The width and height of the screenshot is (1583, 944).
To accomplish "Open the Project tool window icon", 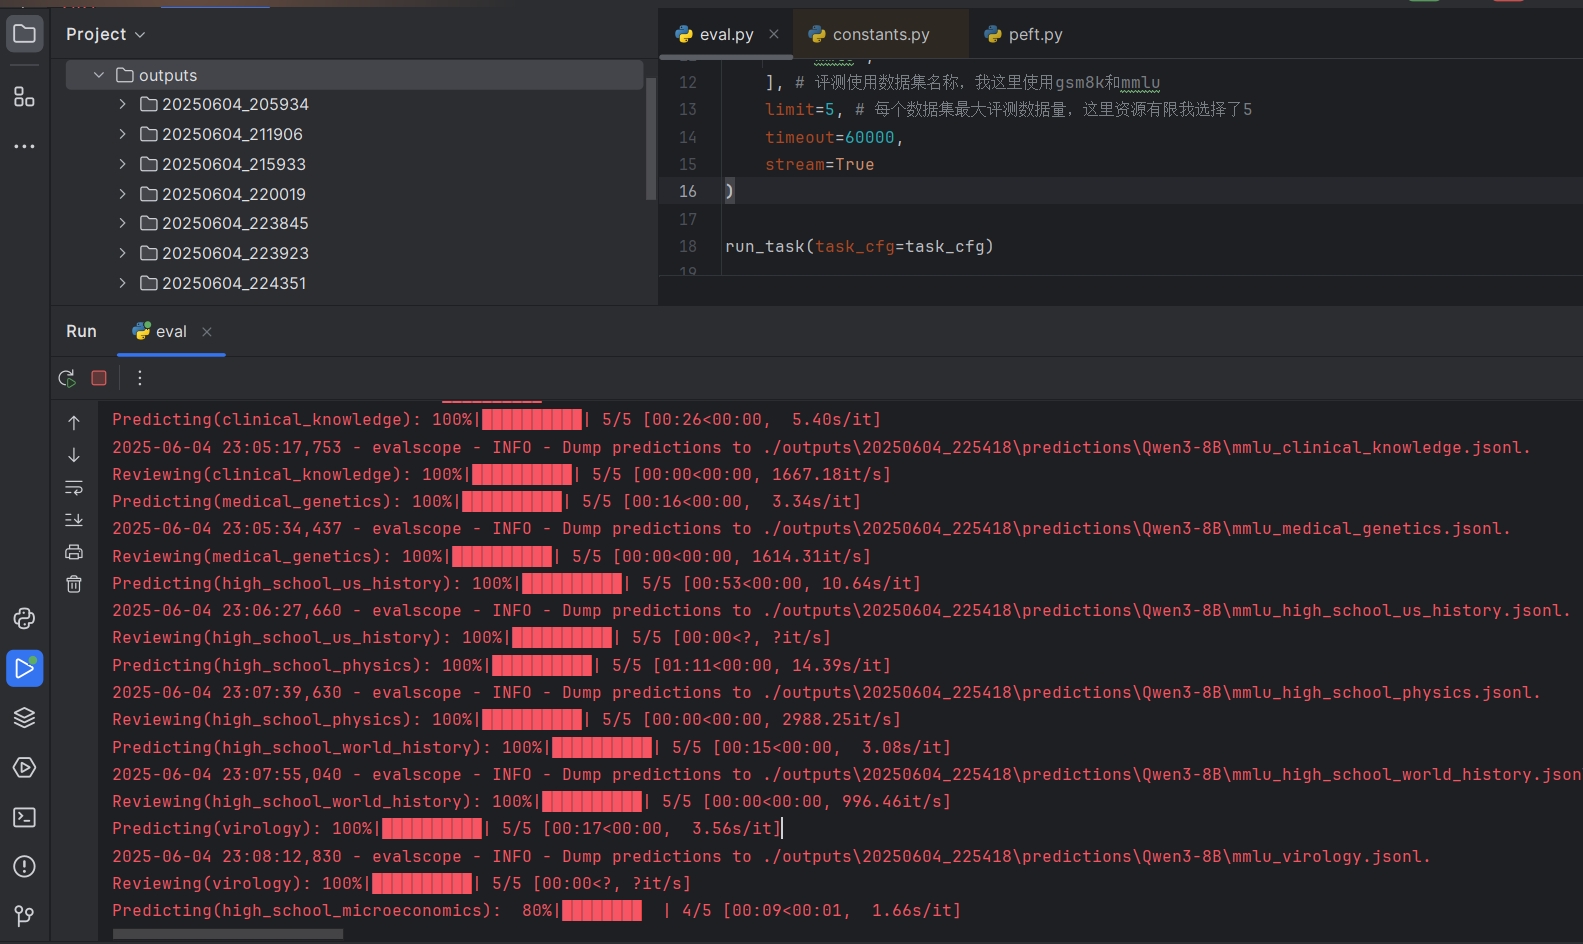I will pyautogui.click(x=24, y=34).
